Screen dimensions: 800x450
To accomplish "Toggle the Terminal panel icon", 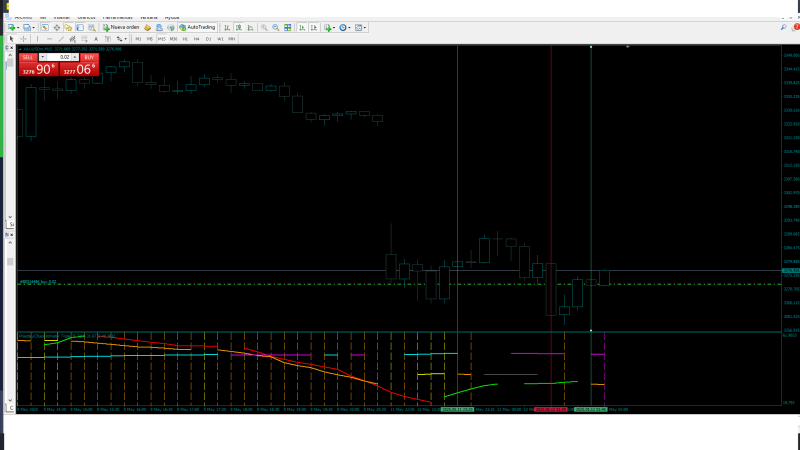I will point(80,28).
